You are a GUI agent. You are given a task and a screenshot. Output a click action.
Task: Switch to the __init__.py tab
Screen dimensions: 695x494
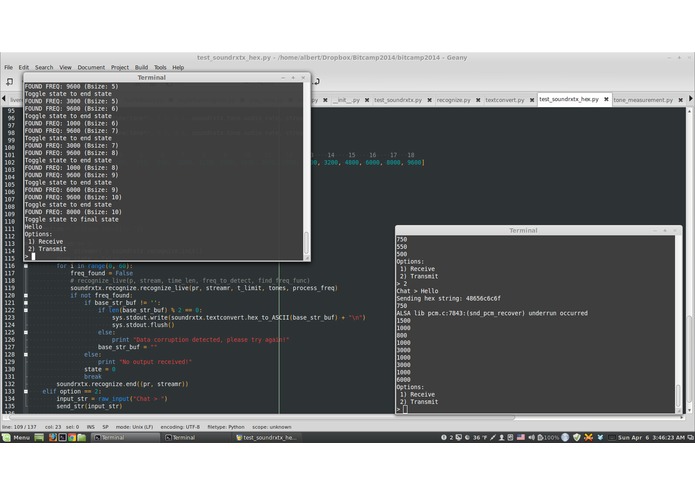tap(346, 100)
